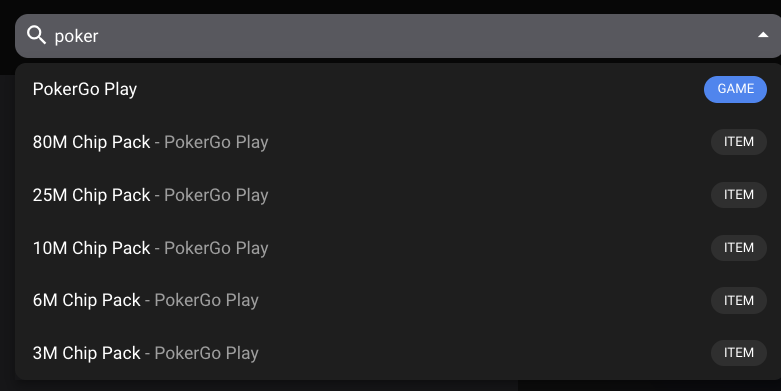Click PokerGo Play text beside 25M Chip Pack

(x=216, y=195)
